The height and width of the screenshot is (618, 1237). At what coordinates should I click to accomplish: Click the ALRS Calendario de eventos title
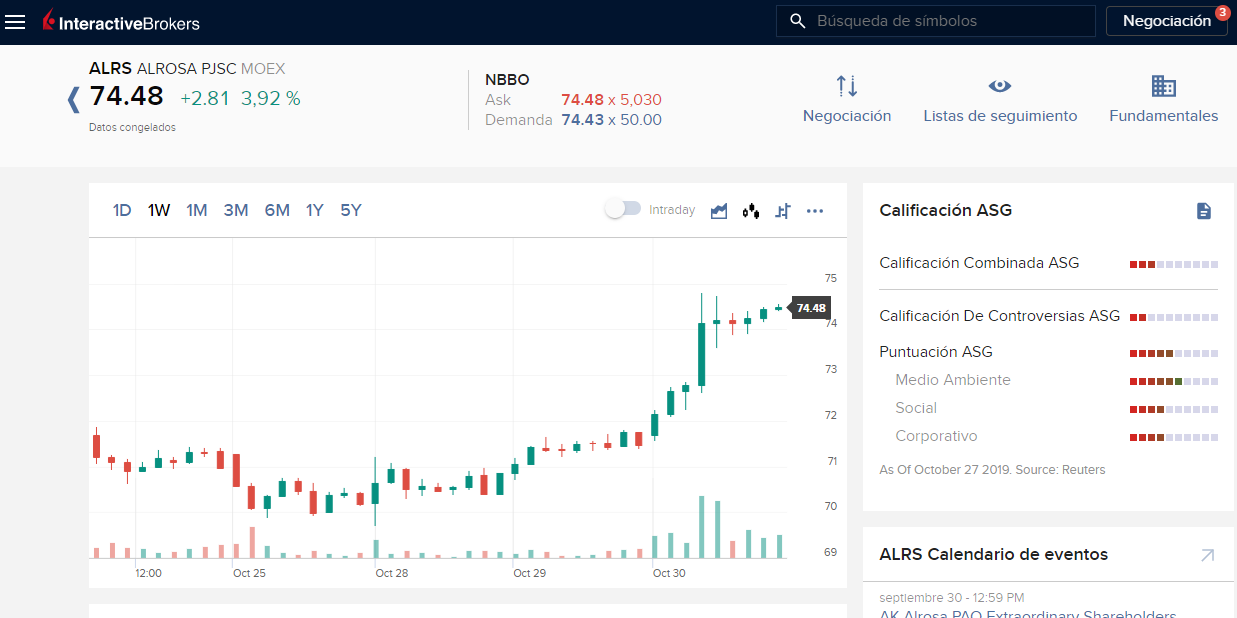pos(994,554)
